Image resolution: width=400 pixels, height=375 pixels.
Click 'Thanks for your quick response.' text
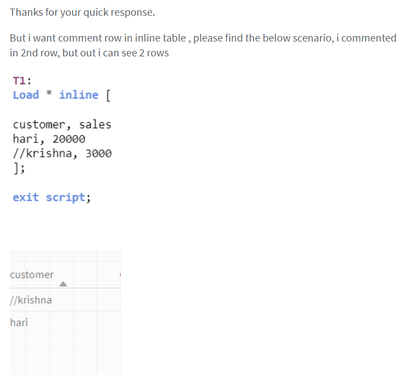[82, 12]
